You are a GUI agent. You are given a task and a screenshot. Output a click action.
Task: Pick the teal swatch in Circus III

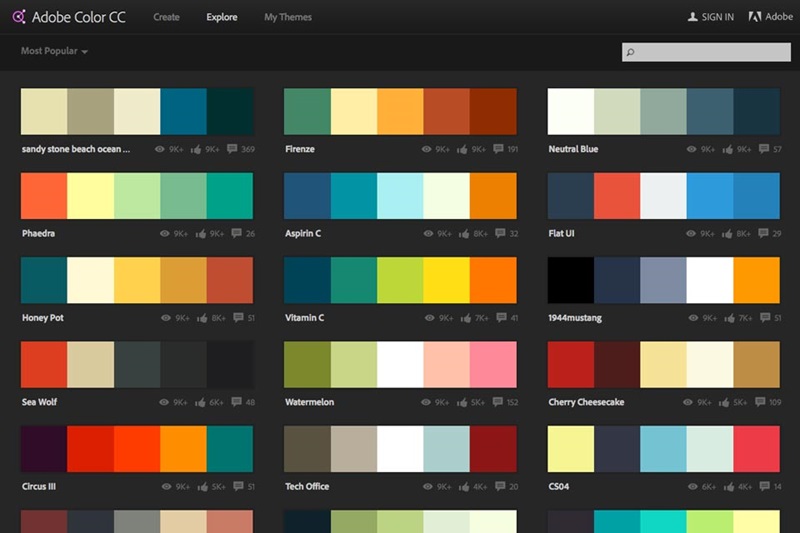[x=230, y=449]
